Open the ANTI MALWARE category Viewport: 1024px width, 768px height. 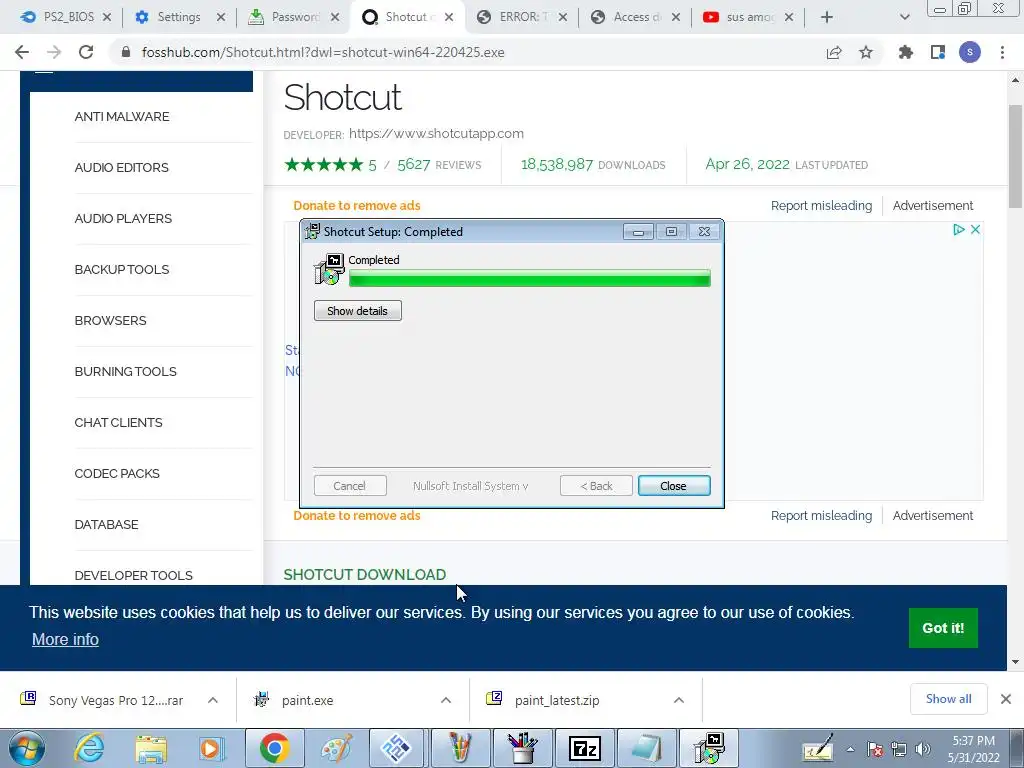[121, 117]
